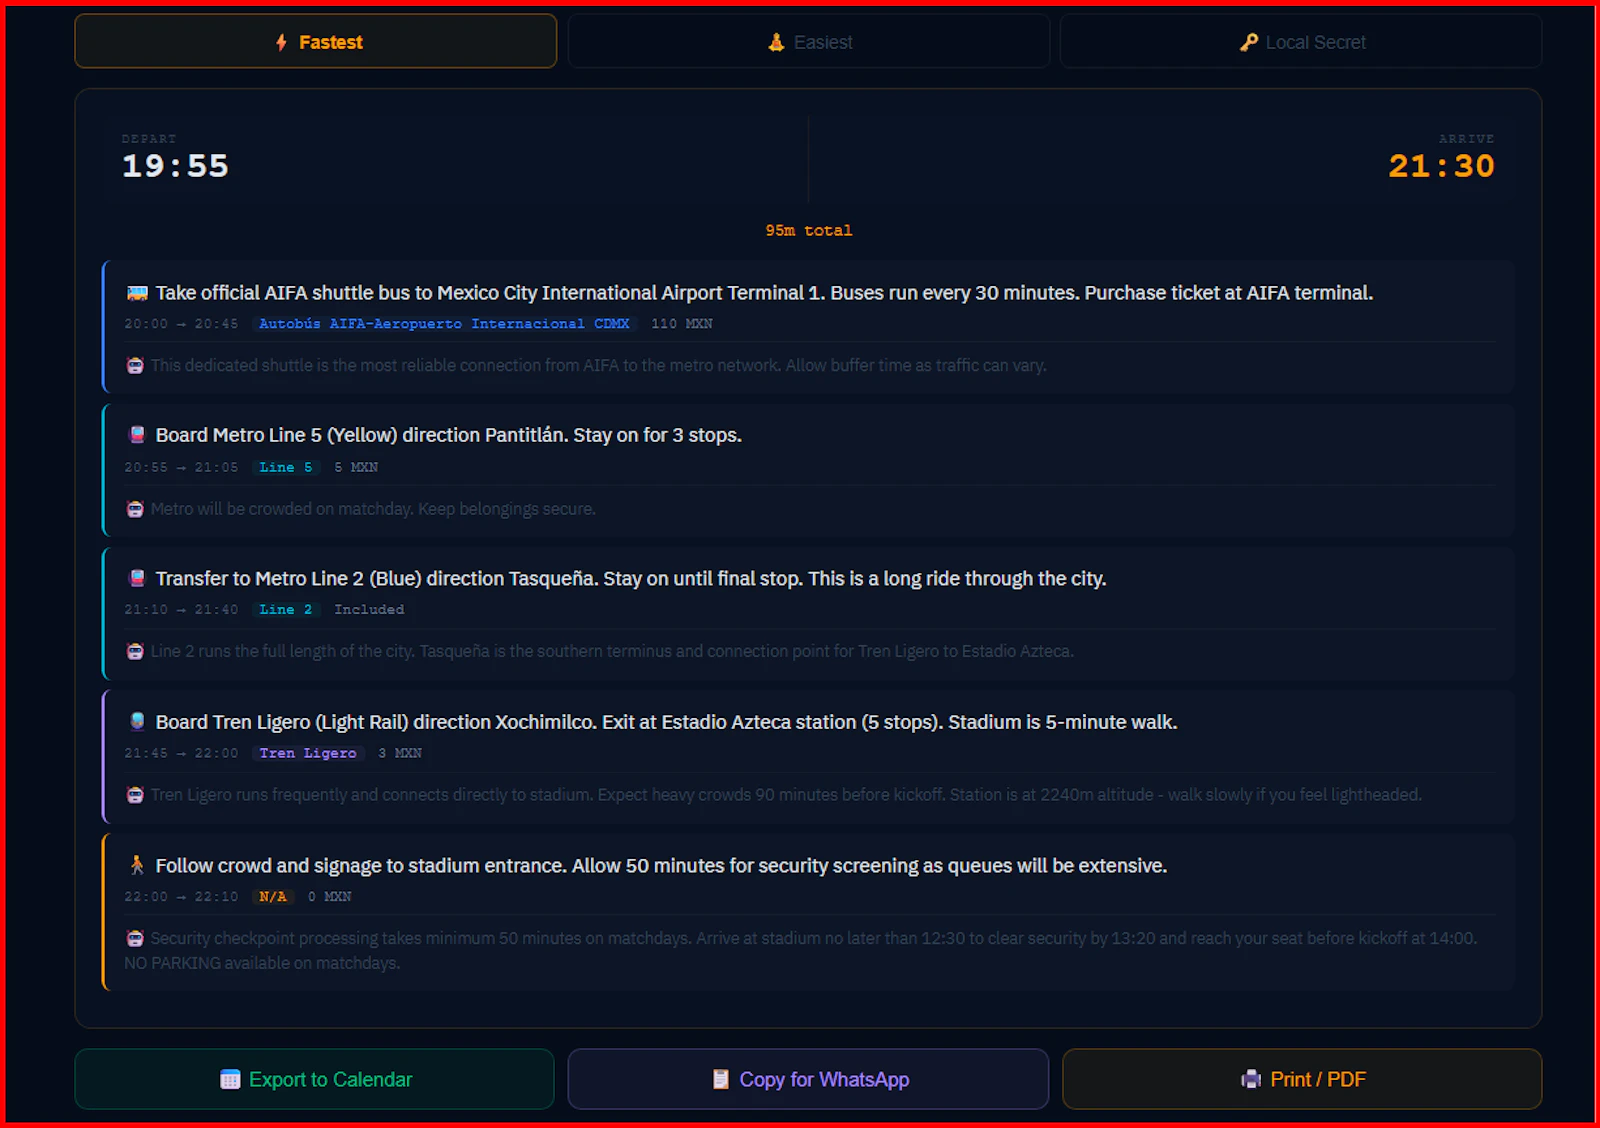Click the metro icon beside Line 5 step

137,435
